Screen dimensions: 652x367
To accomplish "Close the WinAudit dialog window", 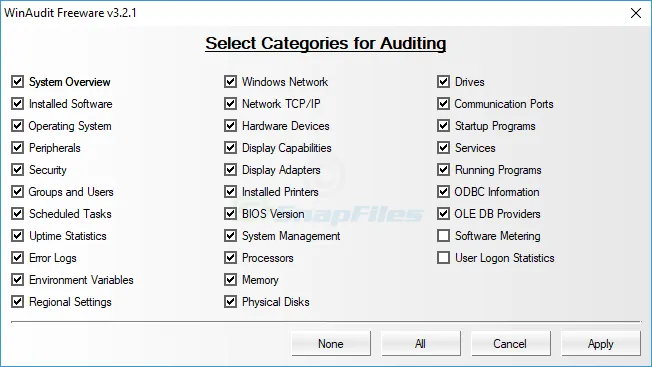I will [x=636, y=13].
